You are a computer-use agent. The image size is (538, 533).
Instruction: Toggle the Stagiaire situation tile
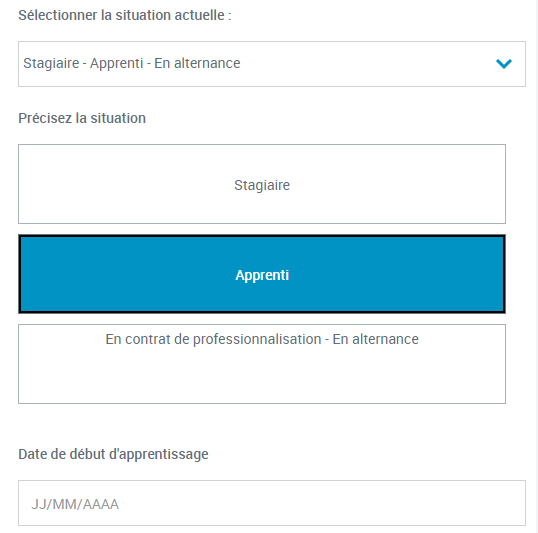(262, 184)
